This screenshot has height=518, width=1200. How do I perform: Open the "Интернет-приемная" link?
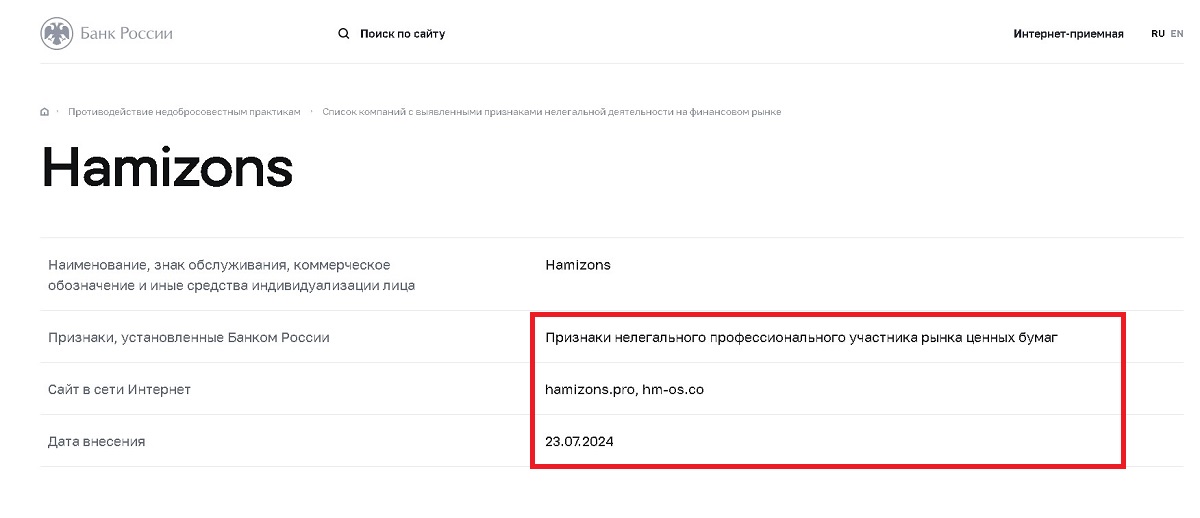pyautogui.click(x=1068, y=34)
